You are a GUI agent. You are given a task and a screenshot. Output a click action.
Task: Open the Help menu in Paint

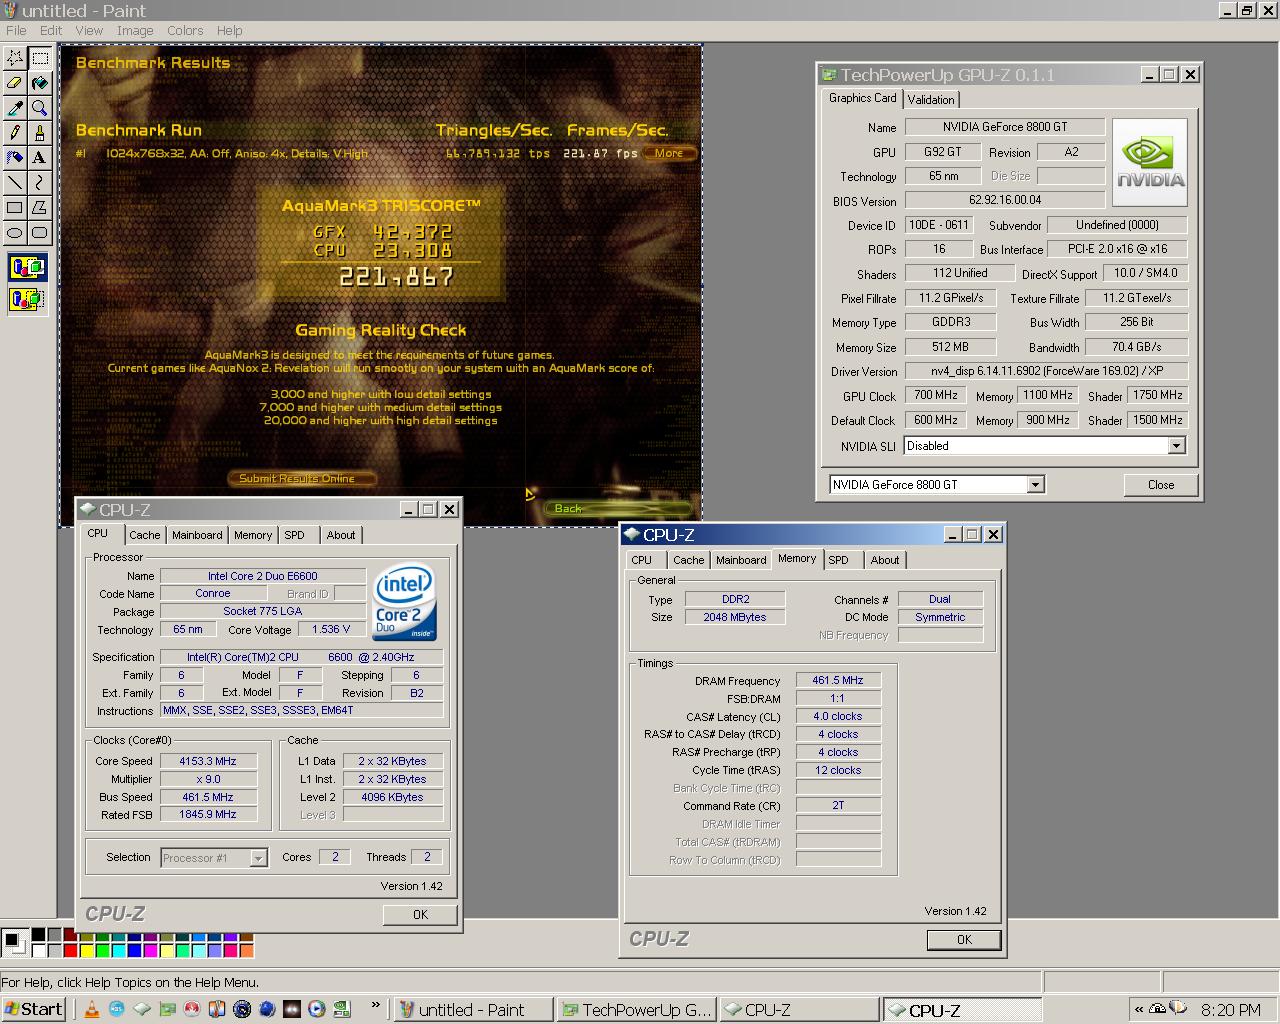230,30
